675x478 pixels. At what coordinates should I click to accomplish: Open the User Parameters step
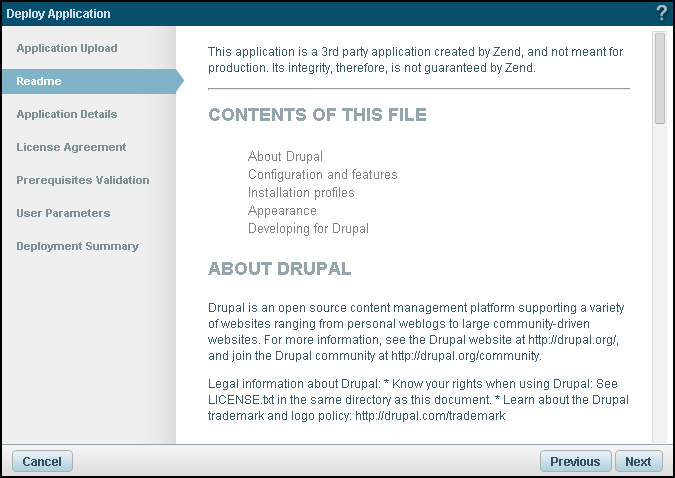tap(63, 213)
